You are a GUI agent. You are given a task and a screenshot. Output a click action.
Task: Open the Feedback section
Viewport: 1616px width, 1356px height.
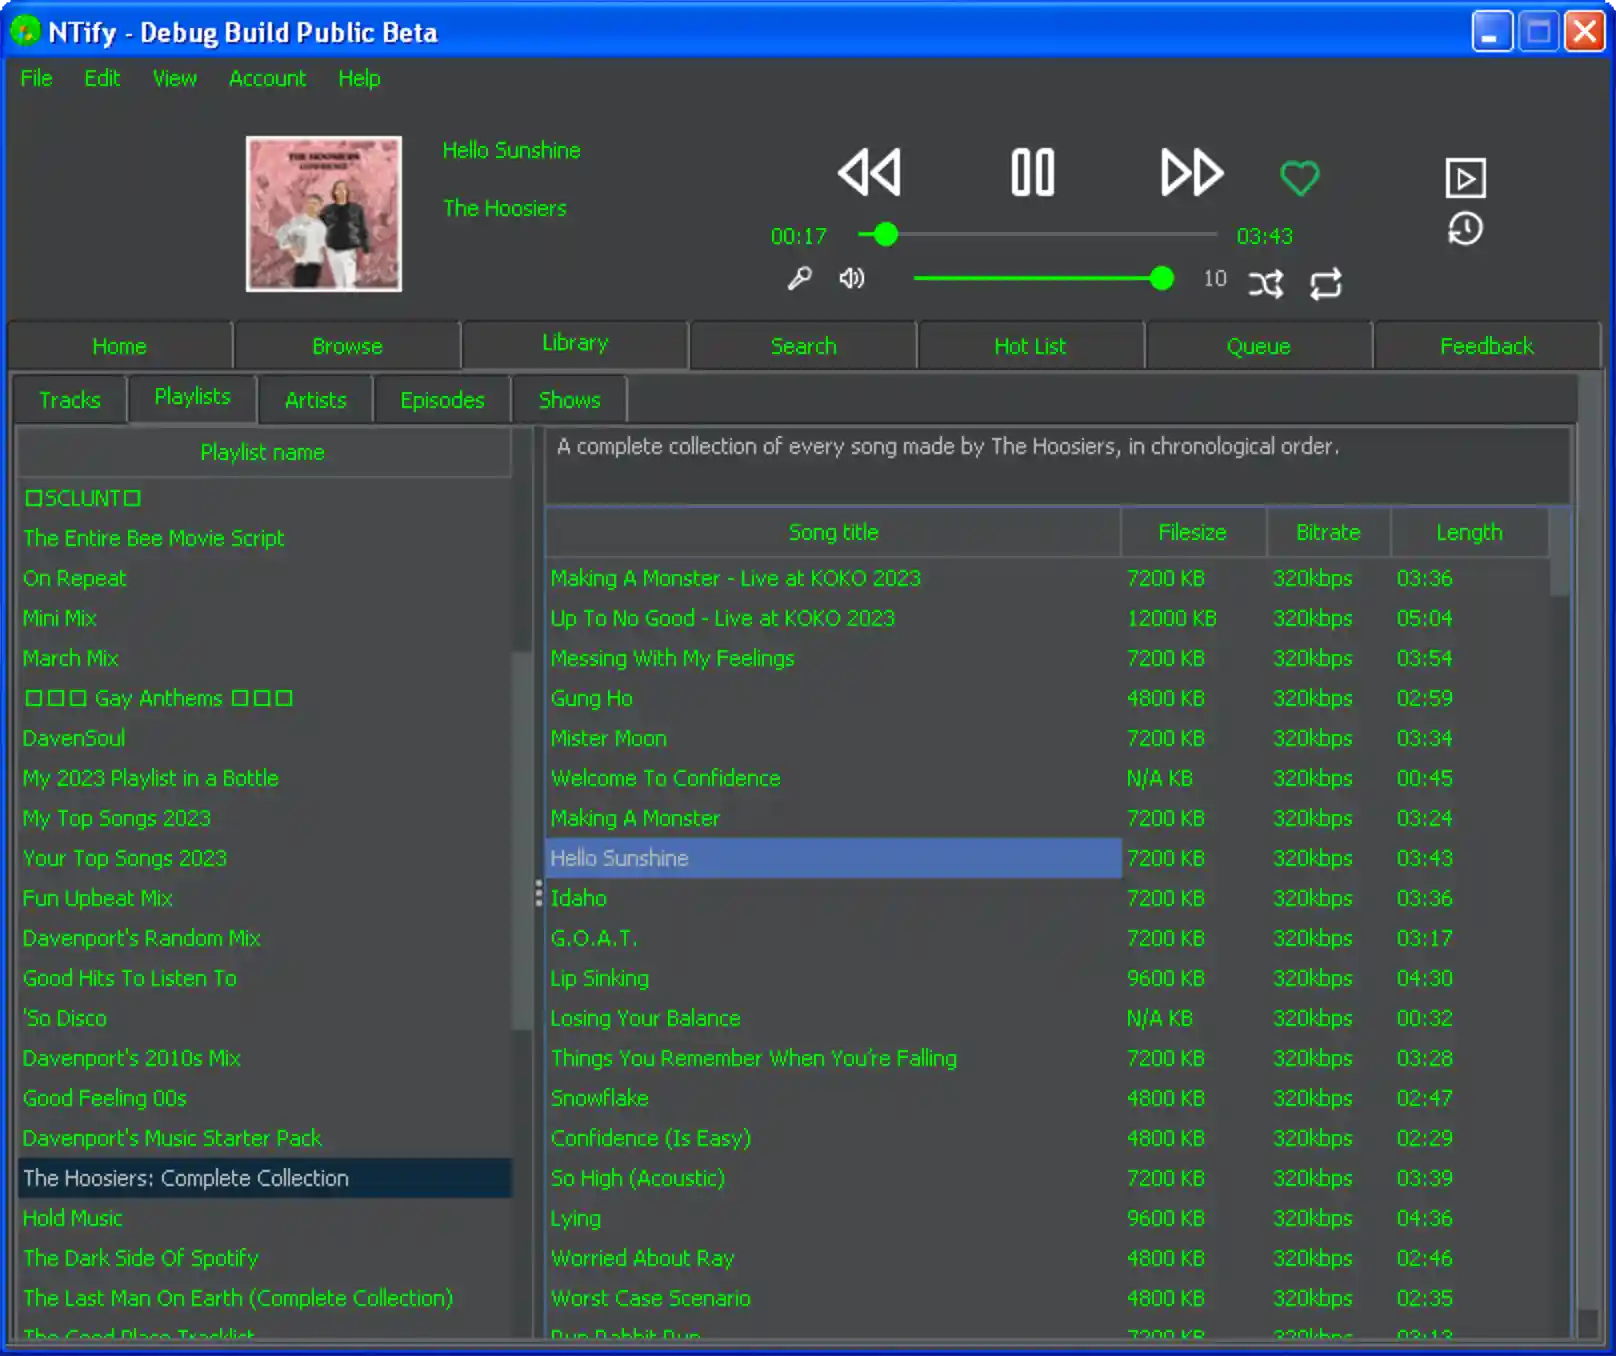tap(1487, 345)
